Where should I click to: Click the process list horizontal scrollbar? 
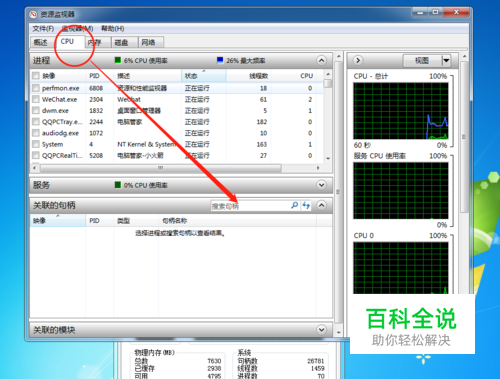[160, 168]
